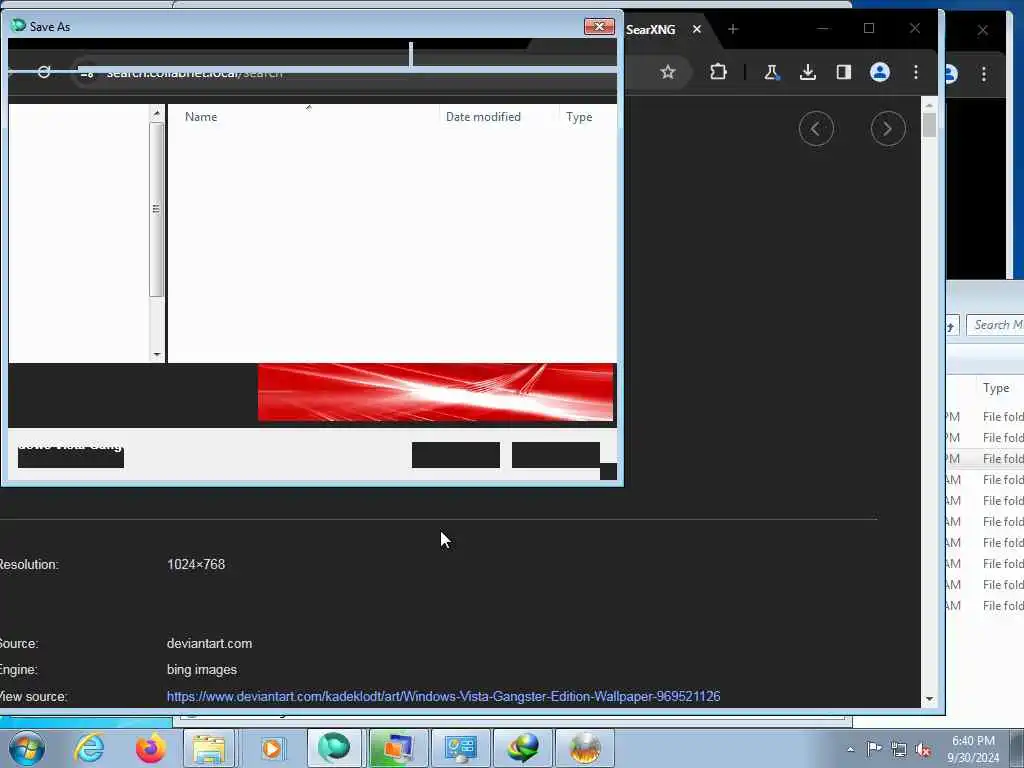The width and height of the screenshot is (1024, 768).
Task: Bookmark this page with the star
Action: [667, 72]
